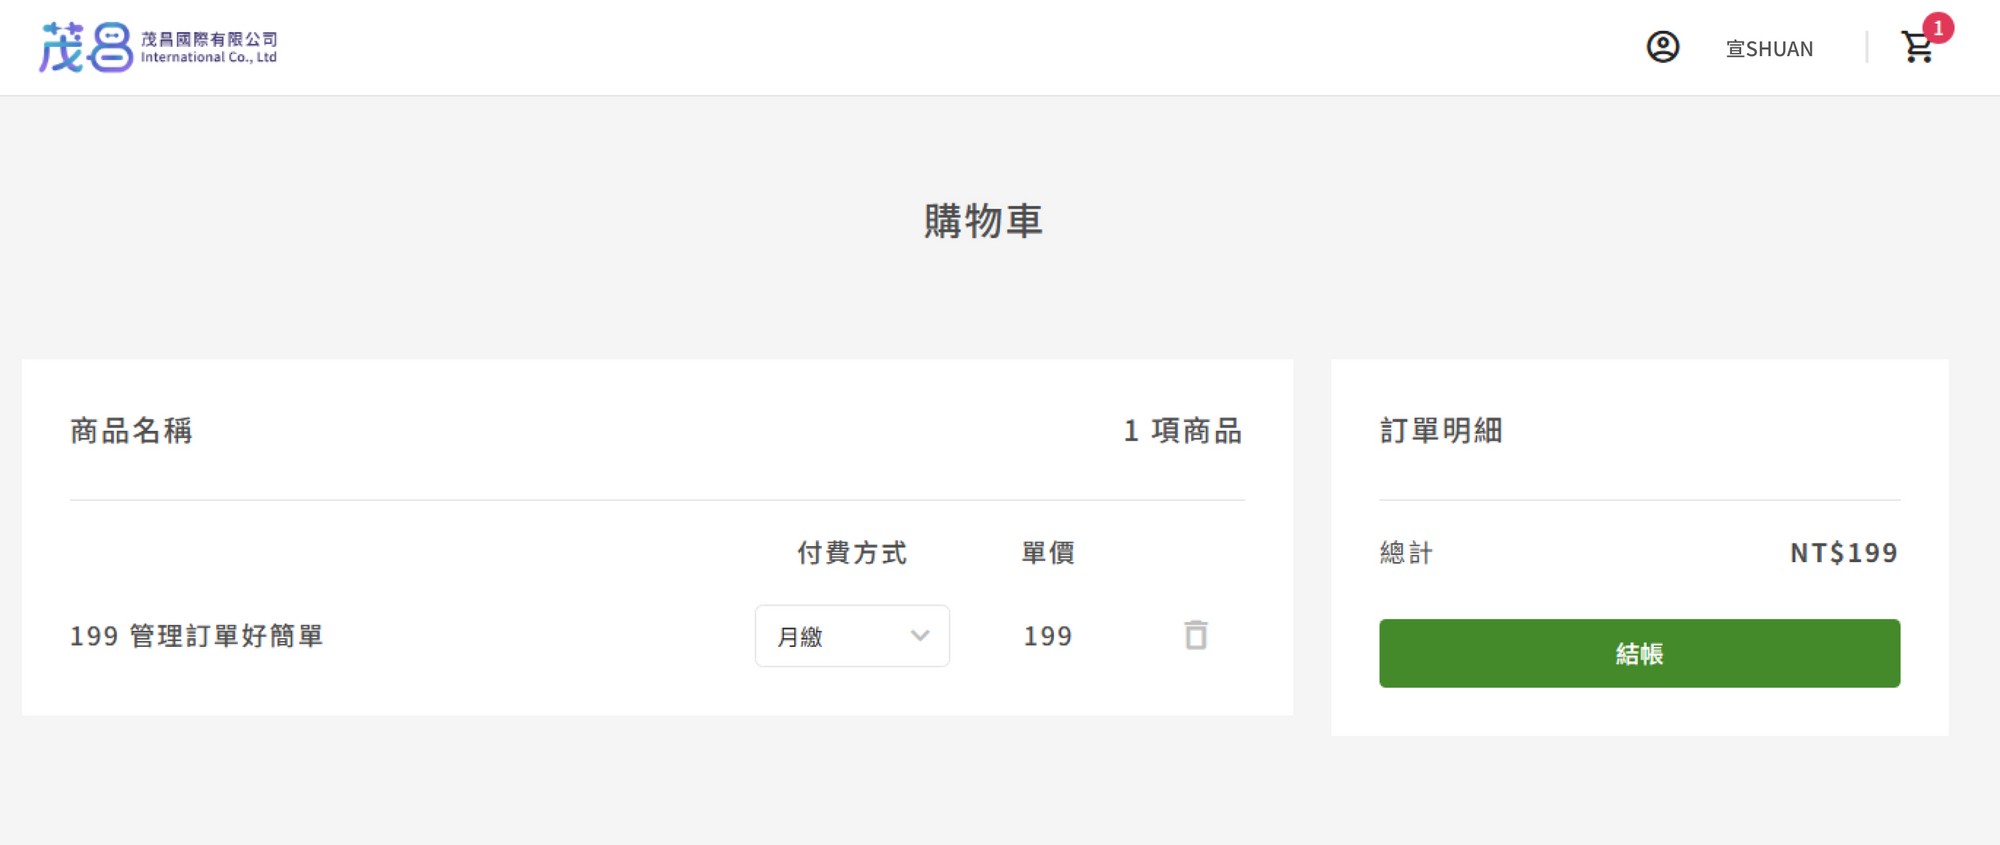Delete the item using the trash icon
Screen dimensions: 2000x845
pos(1196,635)
